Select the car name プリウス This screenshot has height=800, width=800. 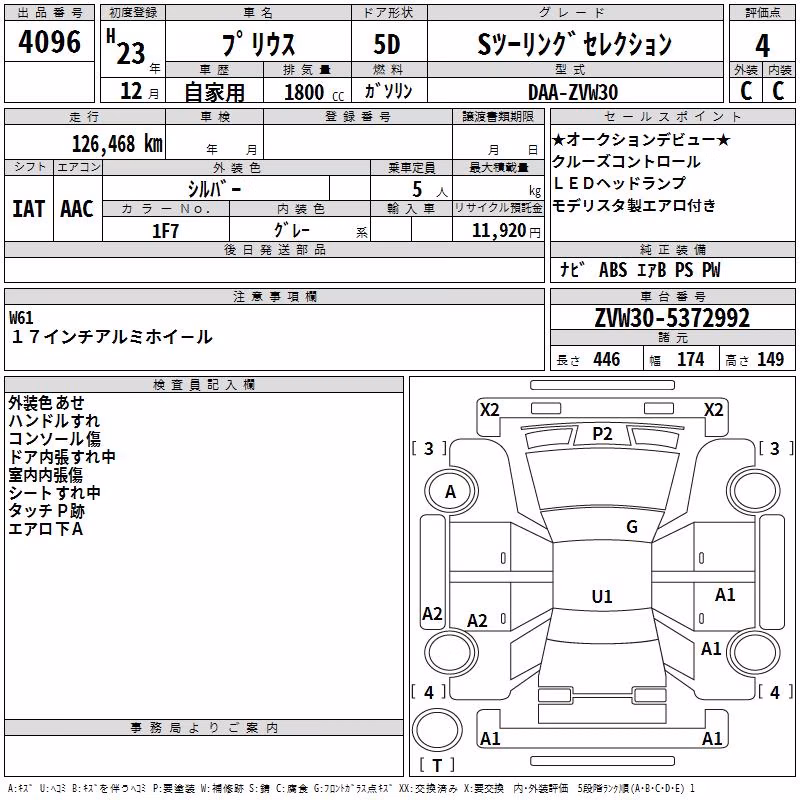pyautogui.click(x=258, y=44)
